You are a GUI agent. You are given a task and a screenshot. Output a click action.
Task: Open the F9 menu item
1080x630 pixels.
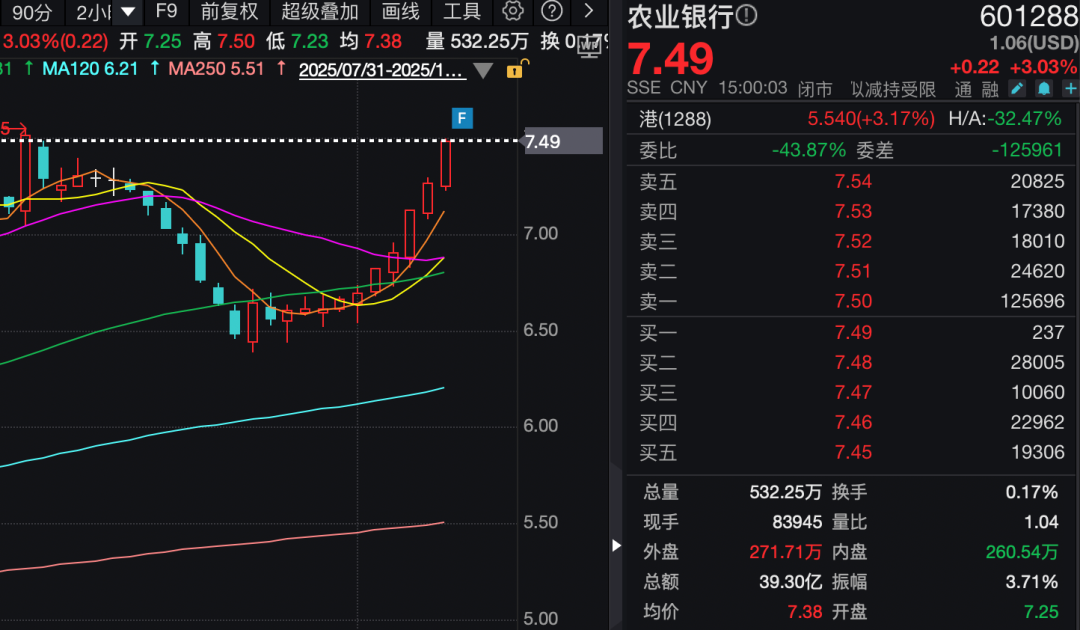(167, 11)
